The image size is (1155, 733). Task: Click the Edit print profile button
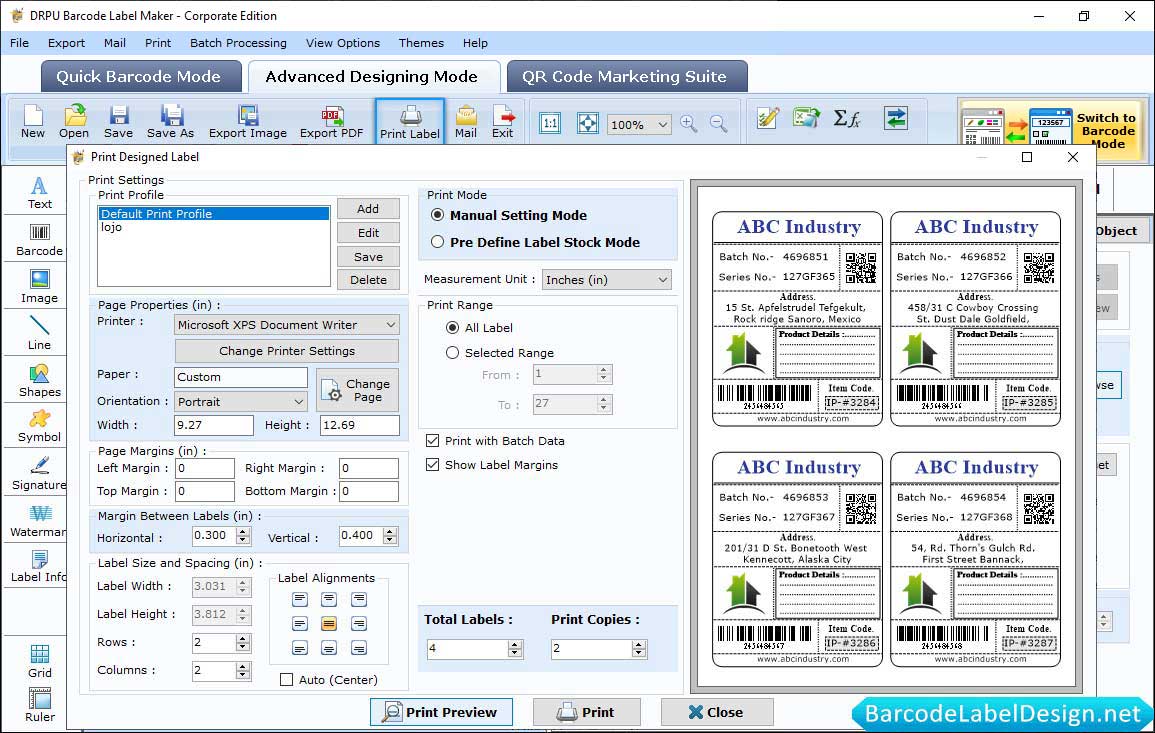368,233
